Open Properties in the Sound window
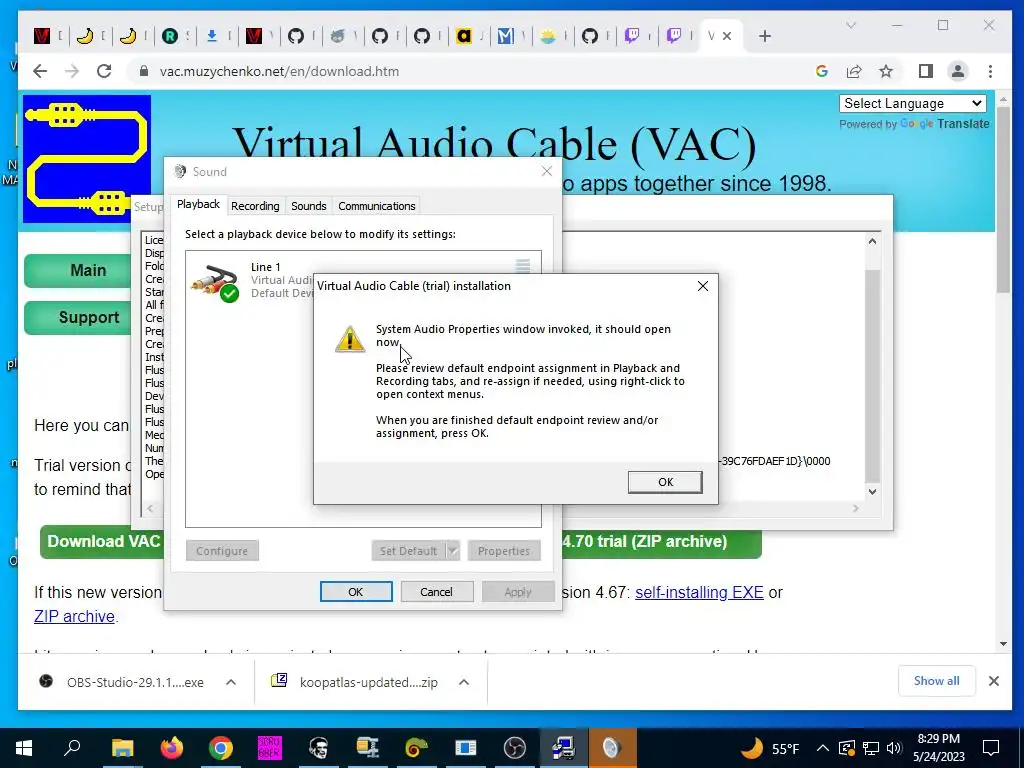 pyautogui.click(x=504, y=551)
